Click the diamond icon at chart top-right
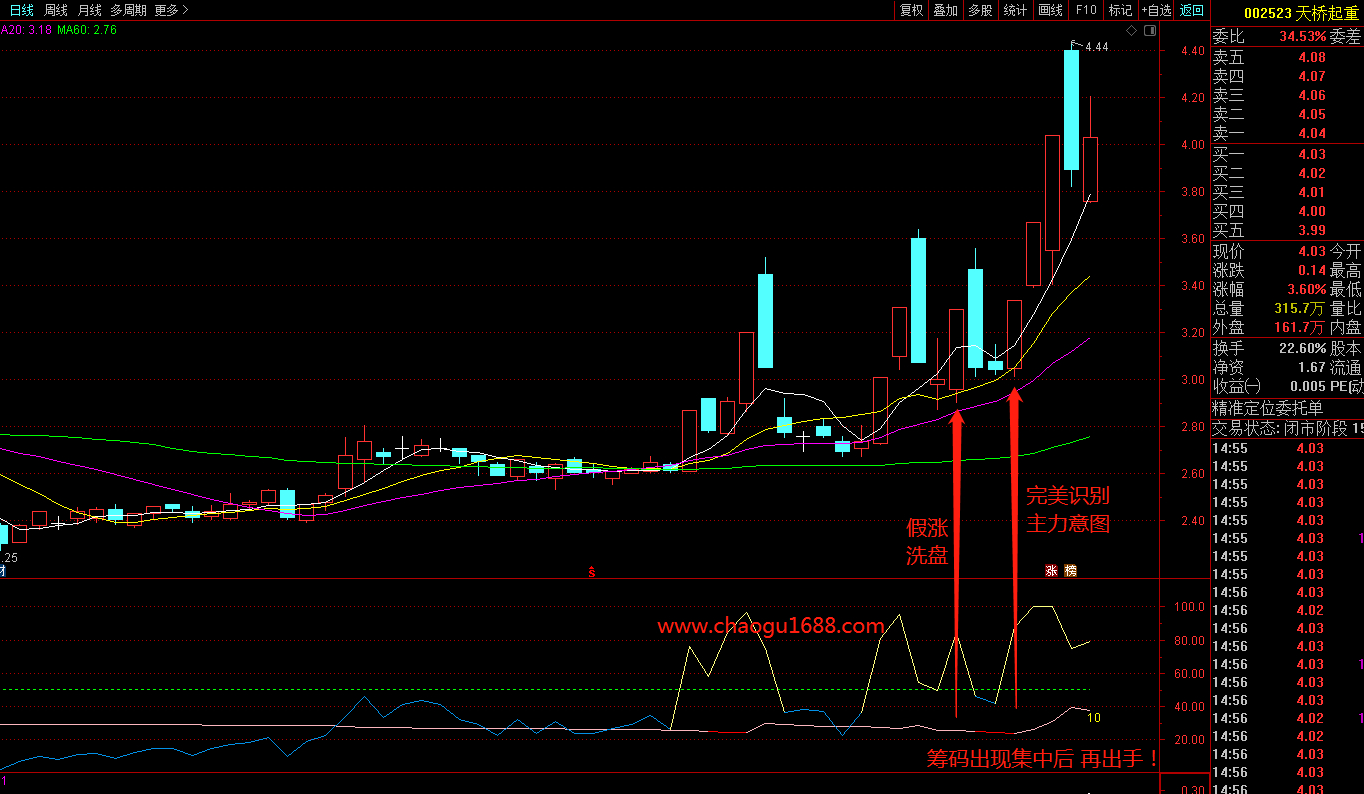The width and height of the screenshot is (1364, 794). [1132, 31]
